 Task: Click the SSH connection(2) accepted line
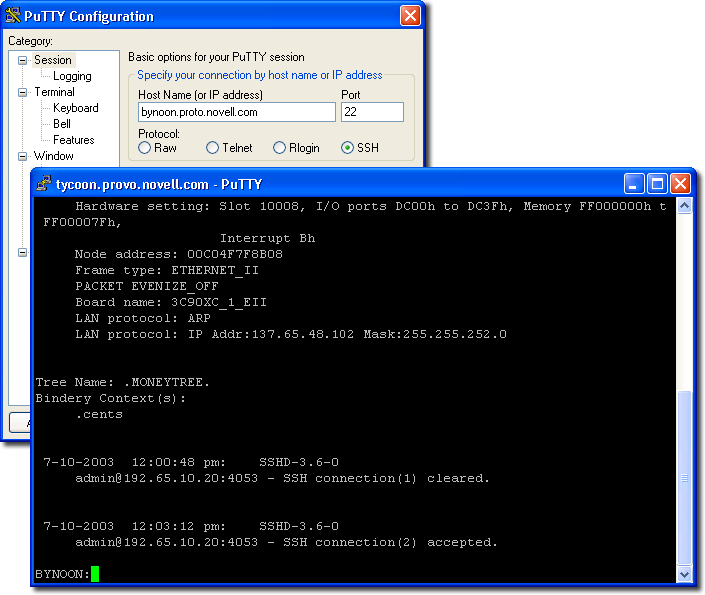click(286, 542)
